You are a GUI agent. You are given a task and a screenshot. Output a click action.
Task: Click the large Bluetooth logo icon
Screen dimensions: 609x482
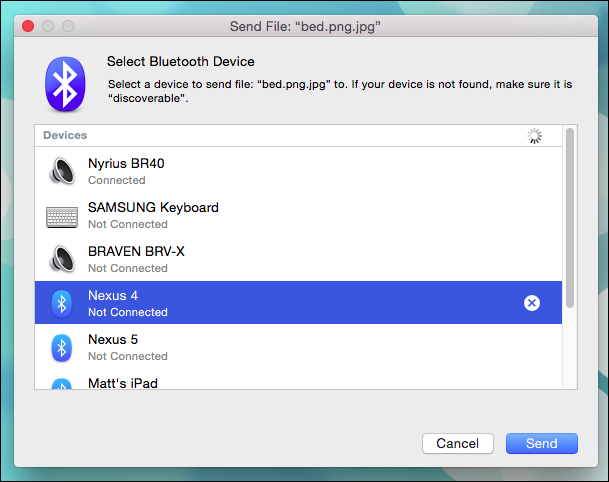pos(65,84)
